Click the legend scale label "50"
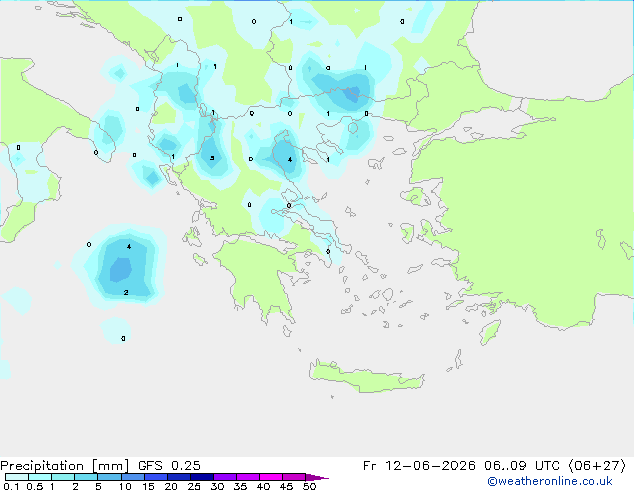 (x=309, y=486)
